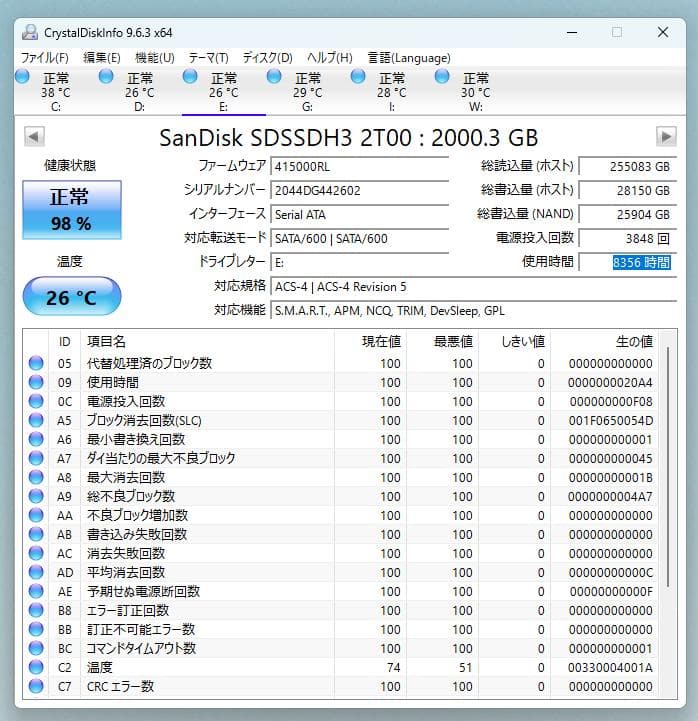
Task: Click status orb for attribute AE row
Action: pos(36,591)
